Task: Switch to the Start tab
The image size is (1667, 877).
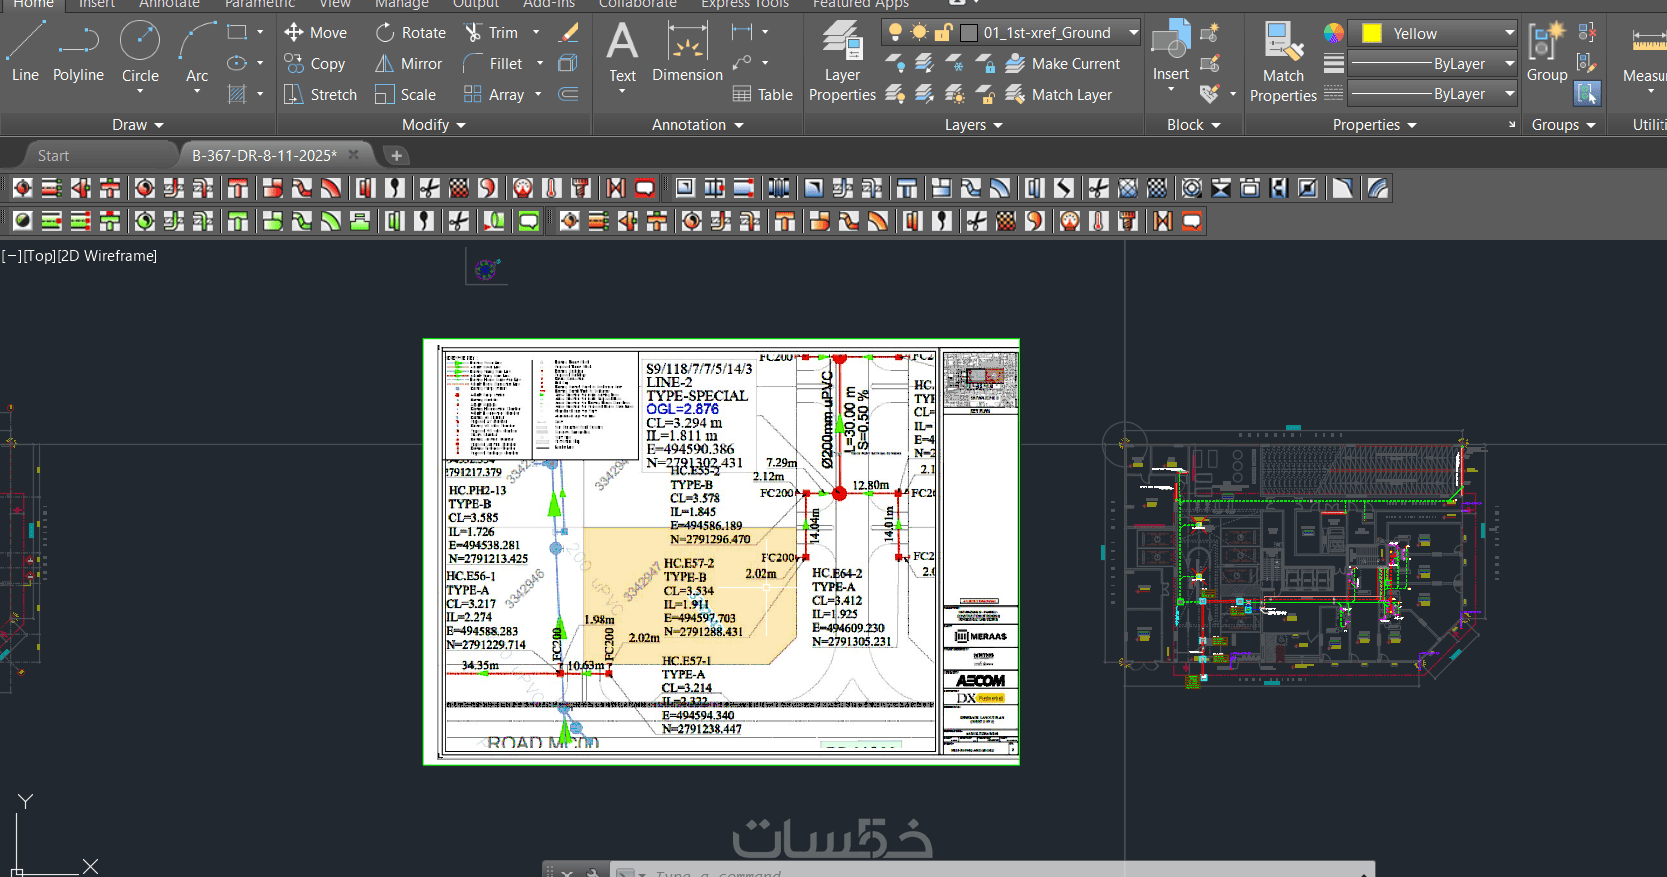Action: [x=53, y=156]
